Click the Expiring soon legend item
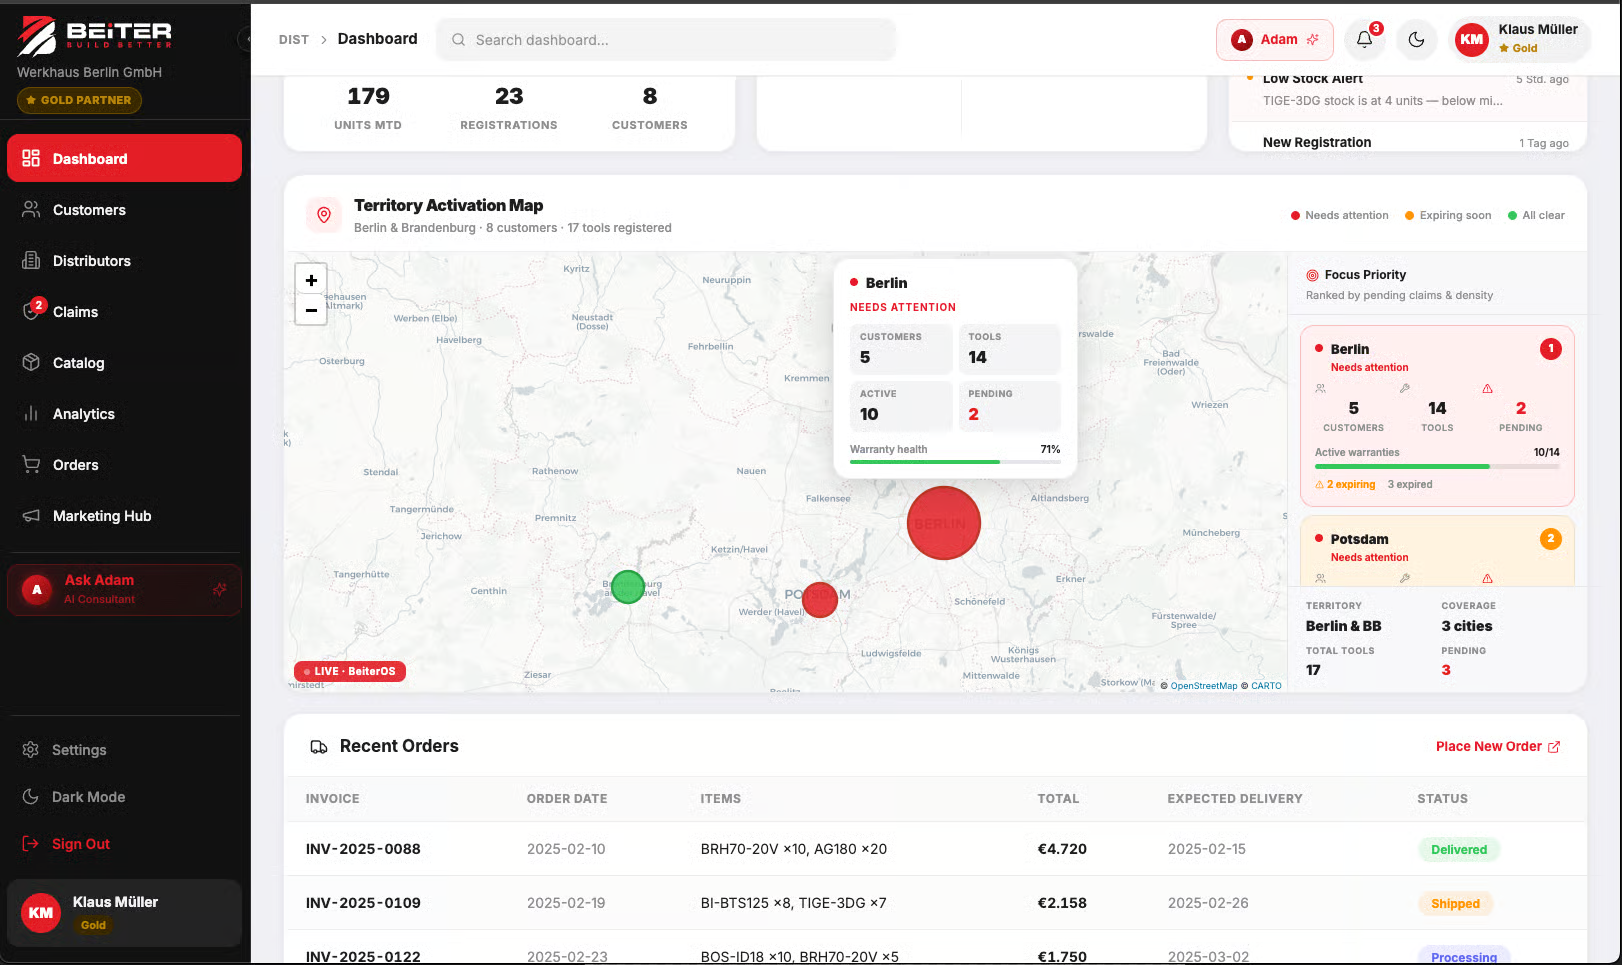The height and width of the screenshot is (965, 1622). (x=1448, y=215)
